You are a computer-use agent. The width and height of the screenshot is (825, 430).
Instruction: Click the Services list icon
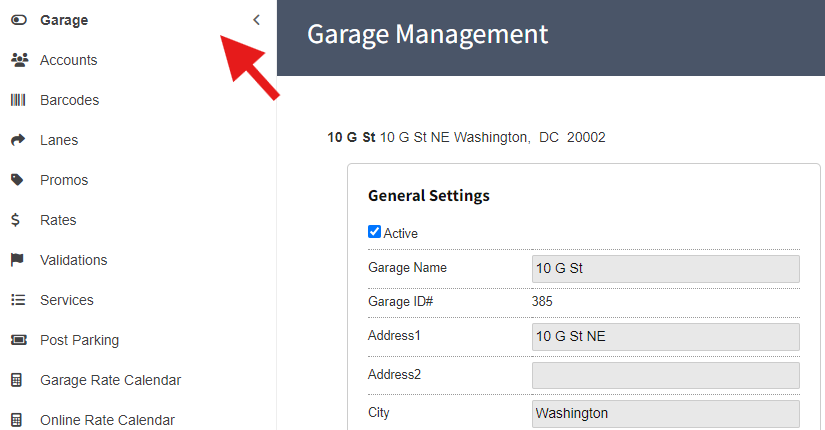(x=18, y=300)
